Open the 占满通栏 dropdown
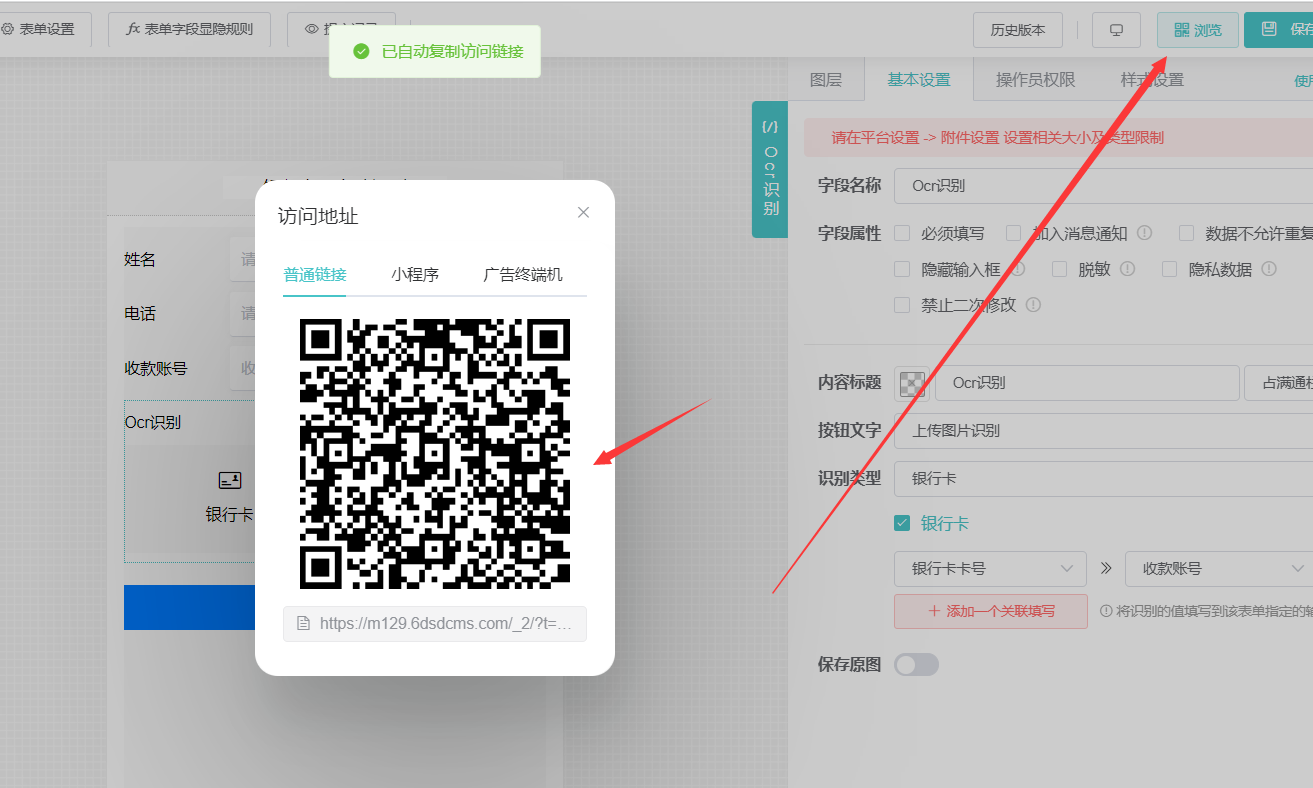Screen dimensions: 1313x788 (x=1279, y=383)
